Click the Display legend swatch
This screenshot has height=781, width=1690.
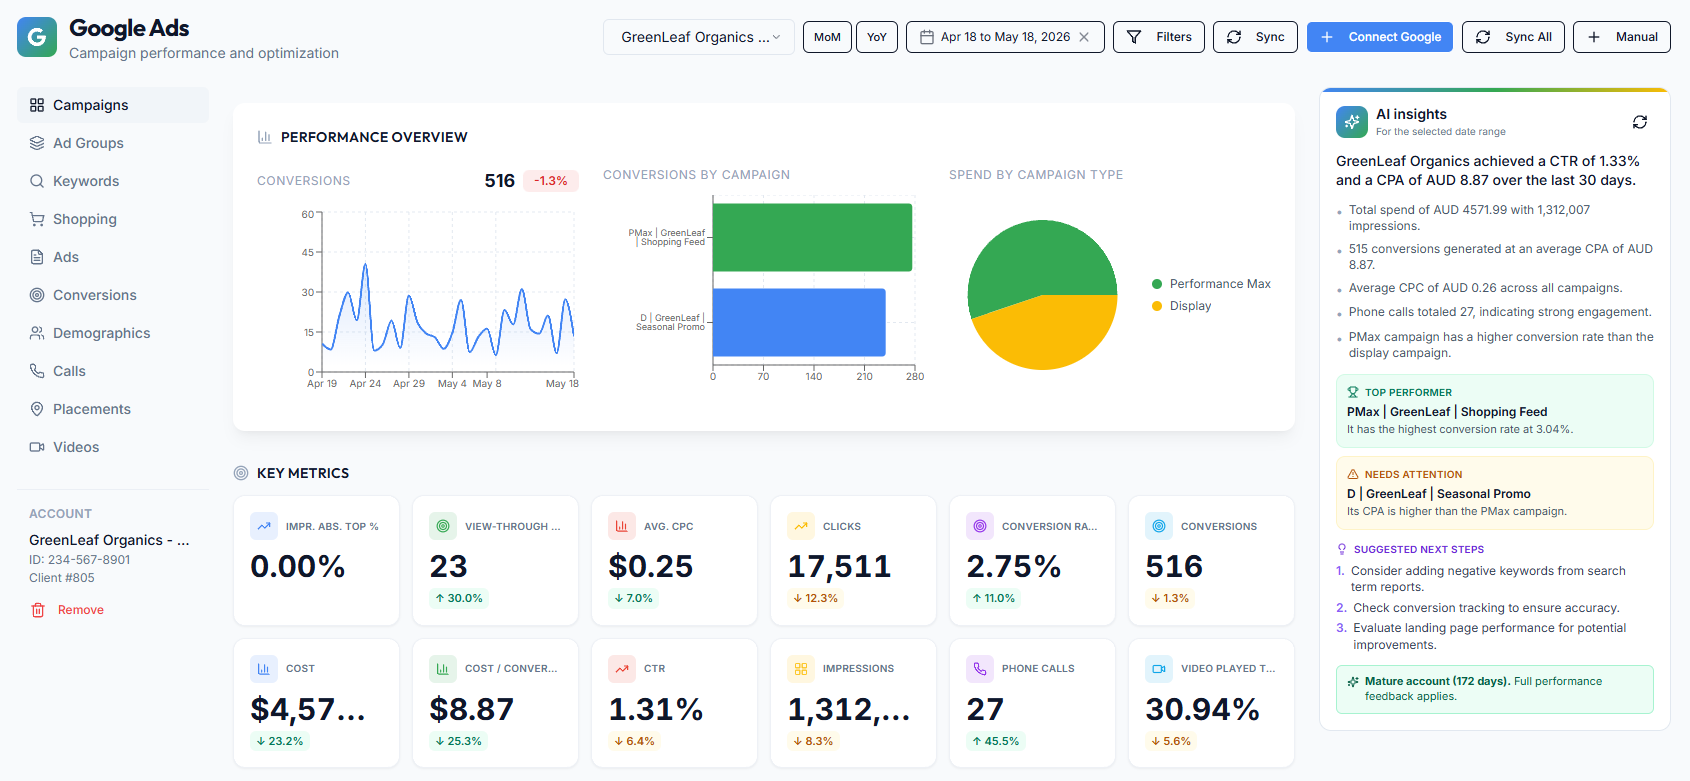[x=1157, y=306]
